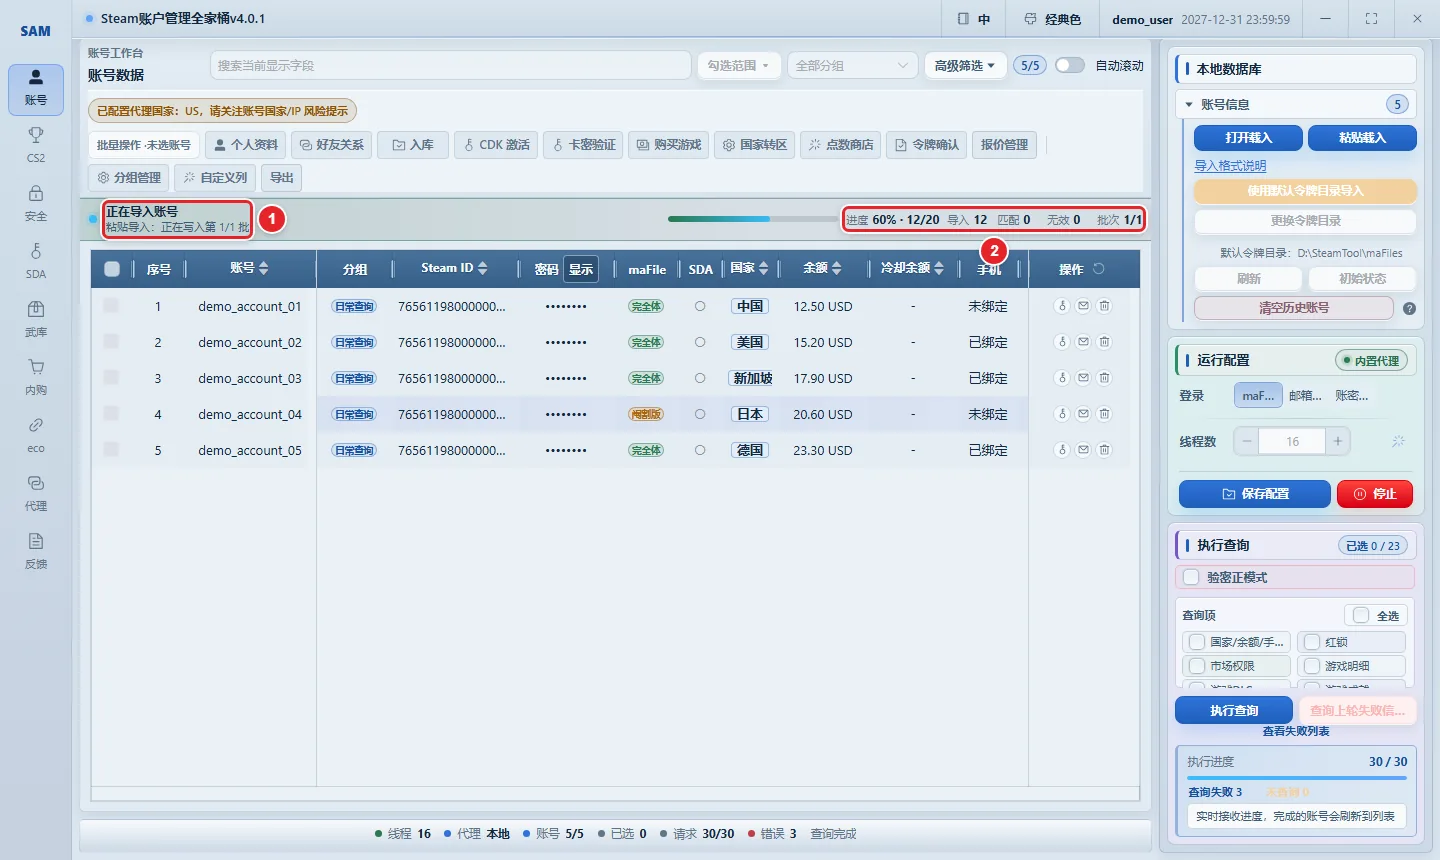The height and width of the screenshot is (860, 1440).
Task: Click the mail icon for demo_account_02
Action: click(x=1083, y=342)
